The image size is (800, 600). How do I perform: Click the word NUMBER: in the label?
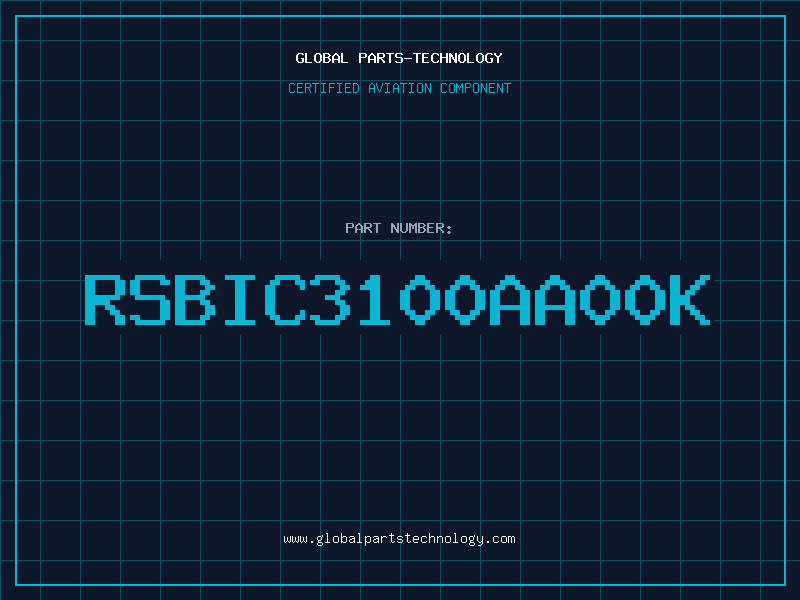(421, 228)
